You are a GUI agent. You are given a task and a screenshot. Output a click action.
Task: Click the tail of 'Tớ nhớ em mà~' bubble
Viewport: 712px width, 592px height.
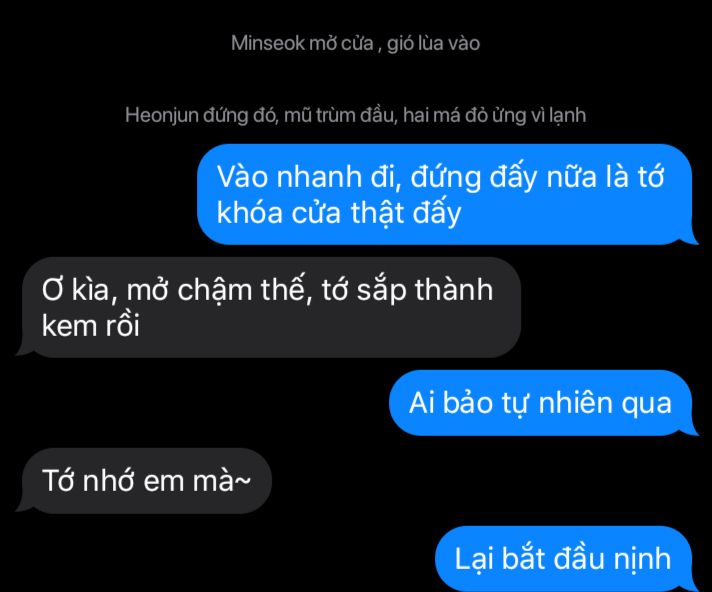24,506
